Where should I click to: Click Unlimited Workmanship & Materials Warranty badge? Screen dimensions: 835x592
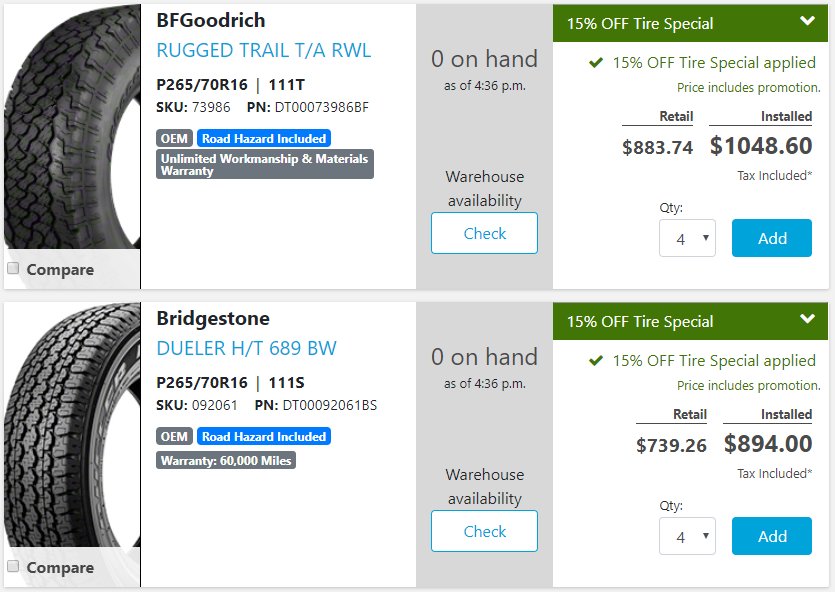tap(265, 164)
